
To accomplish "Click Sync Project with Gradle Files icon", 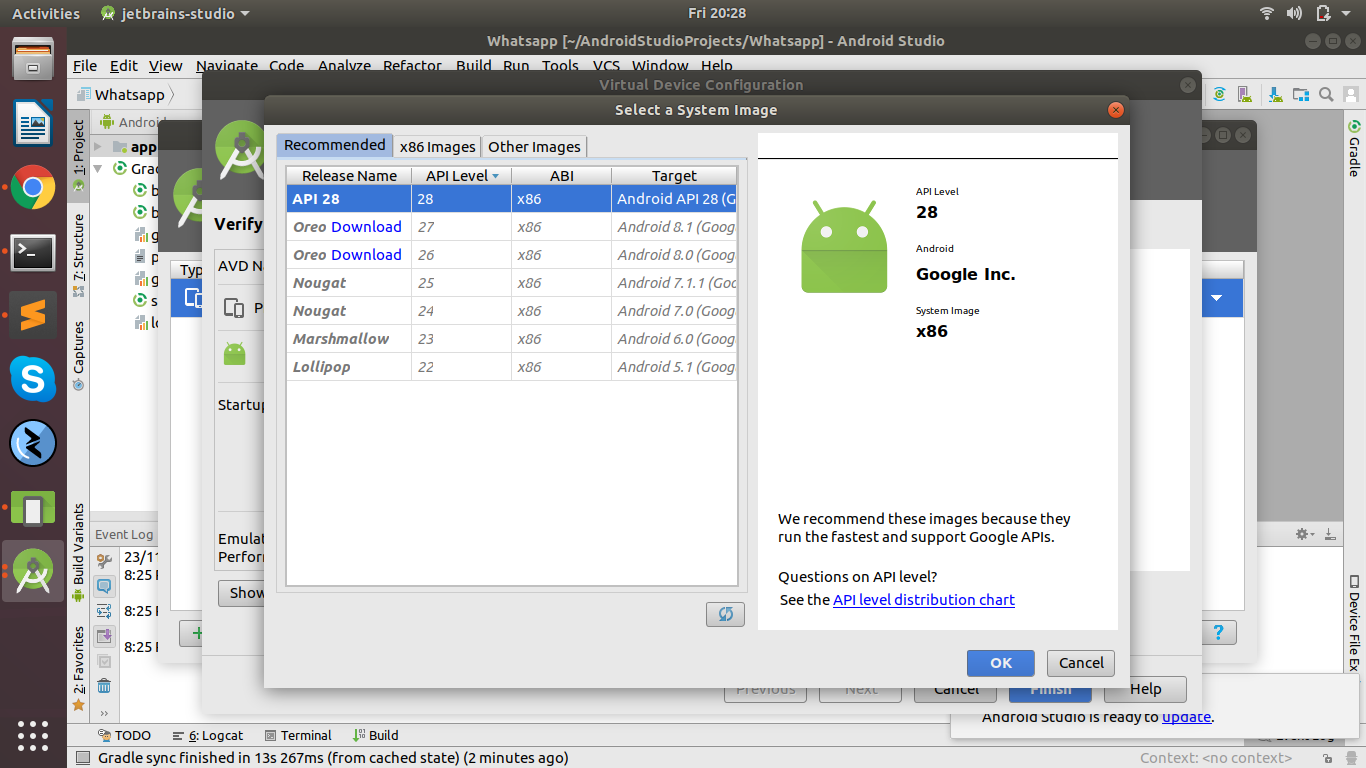I will [x=1220, y=95].
